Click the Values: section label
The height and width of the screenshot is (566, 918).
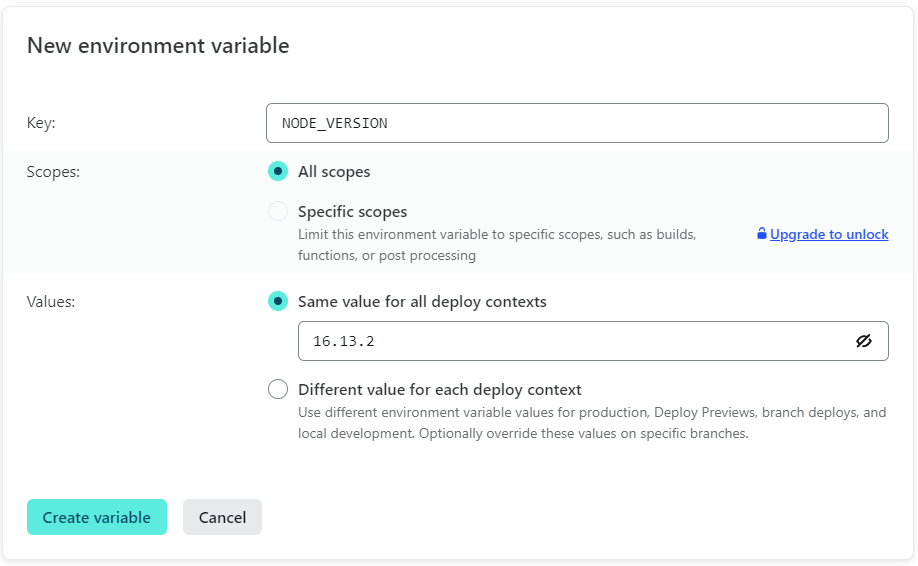coord(51,301)
